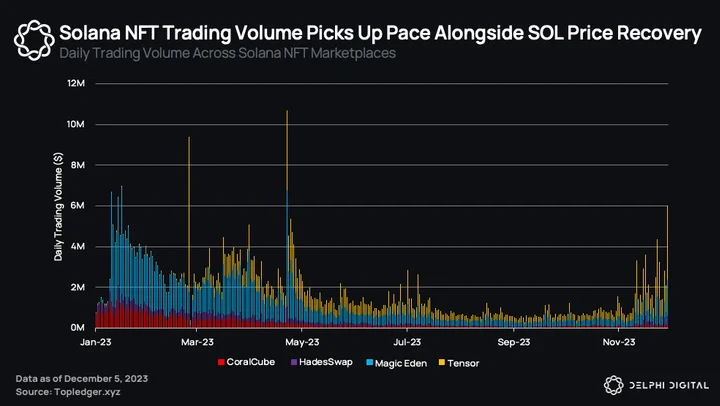Click the Delphi knot logo beside the title

(x=34, y=40)
